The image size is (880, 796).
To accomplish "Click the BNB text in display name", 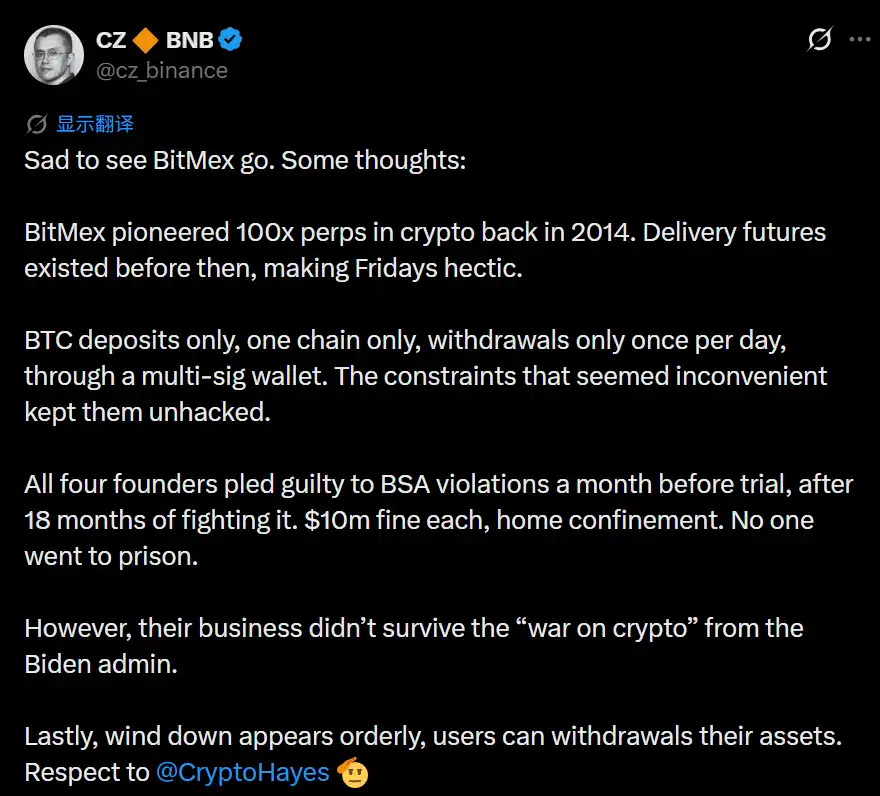I will [x=190, y=40].
